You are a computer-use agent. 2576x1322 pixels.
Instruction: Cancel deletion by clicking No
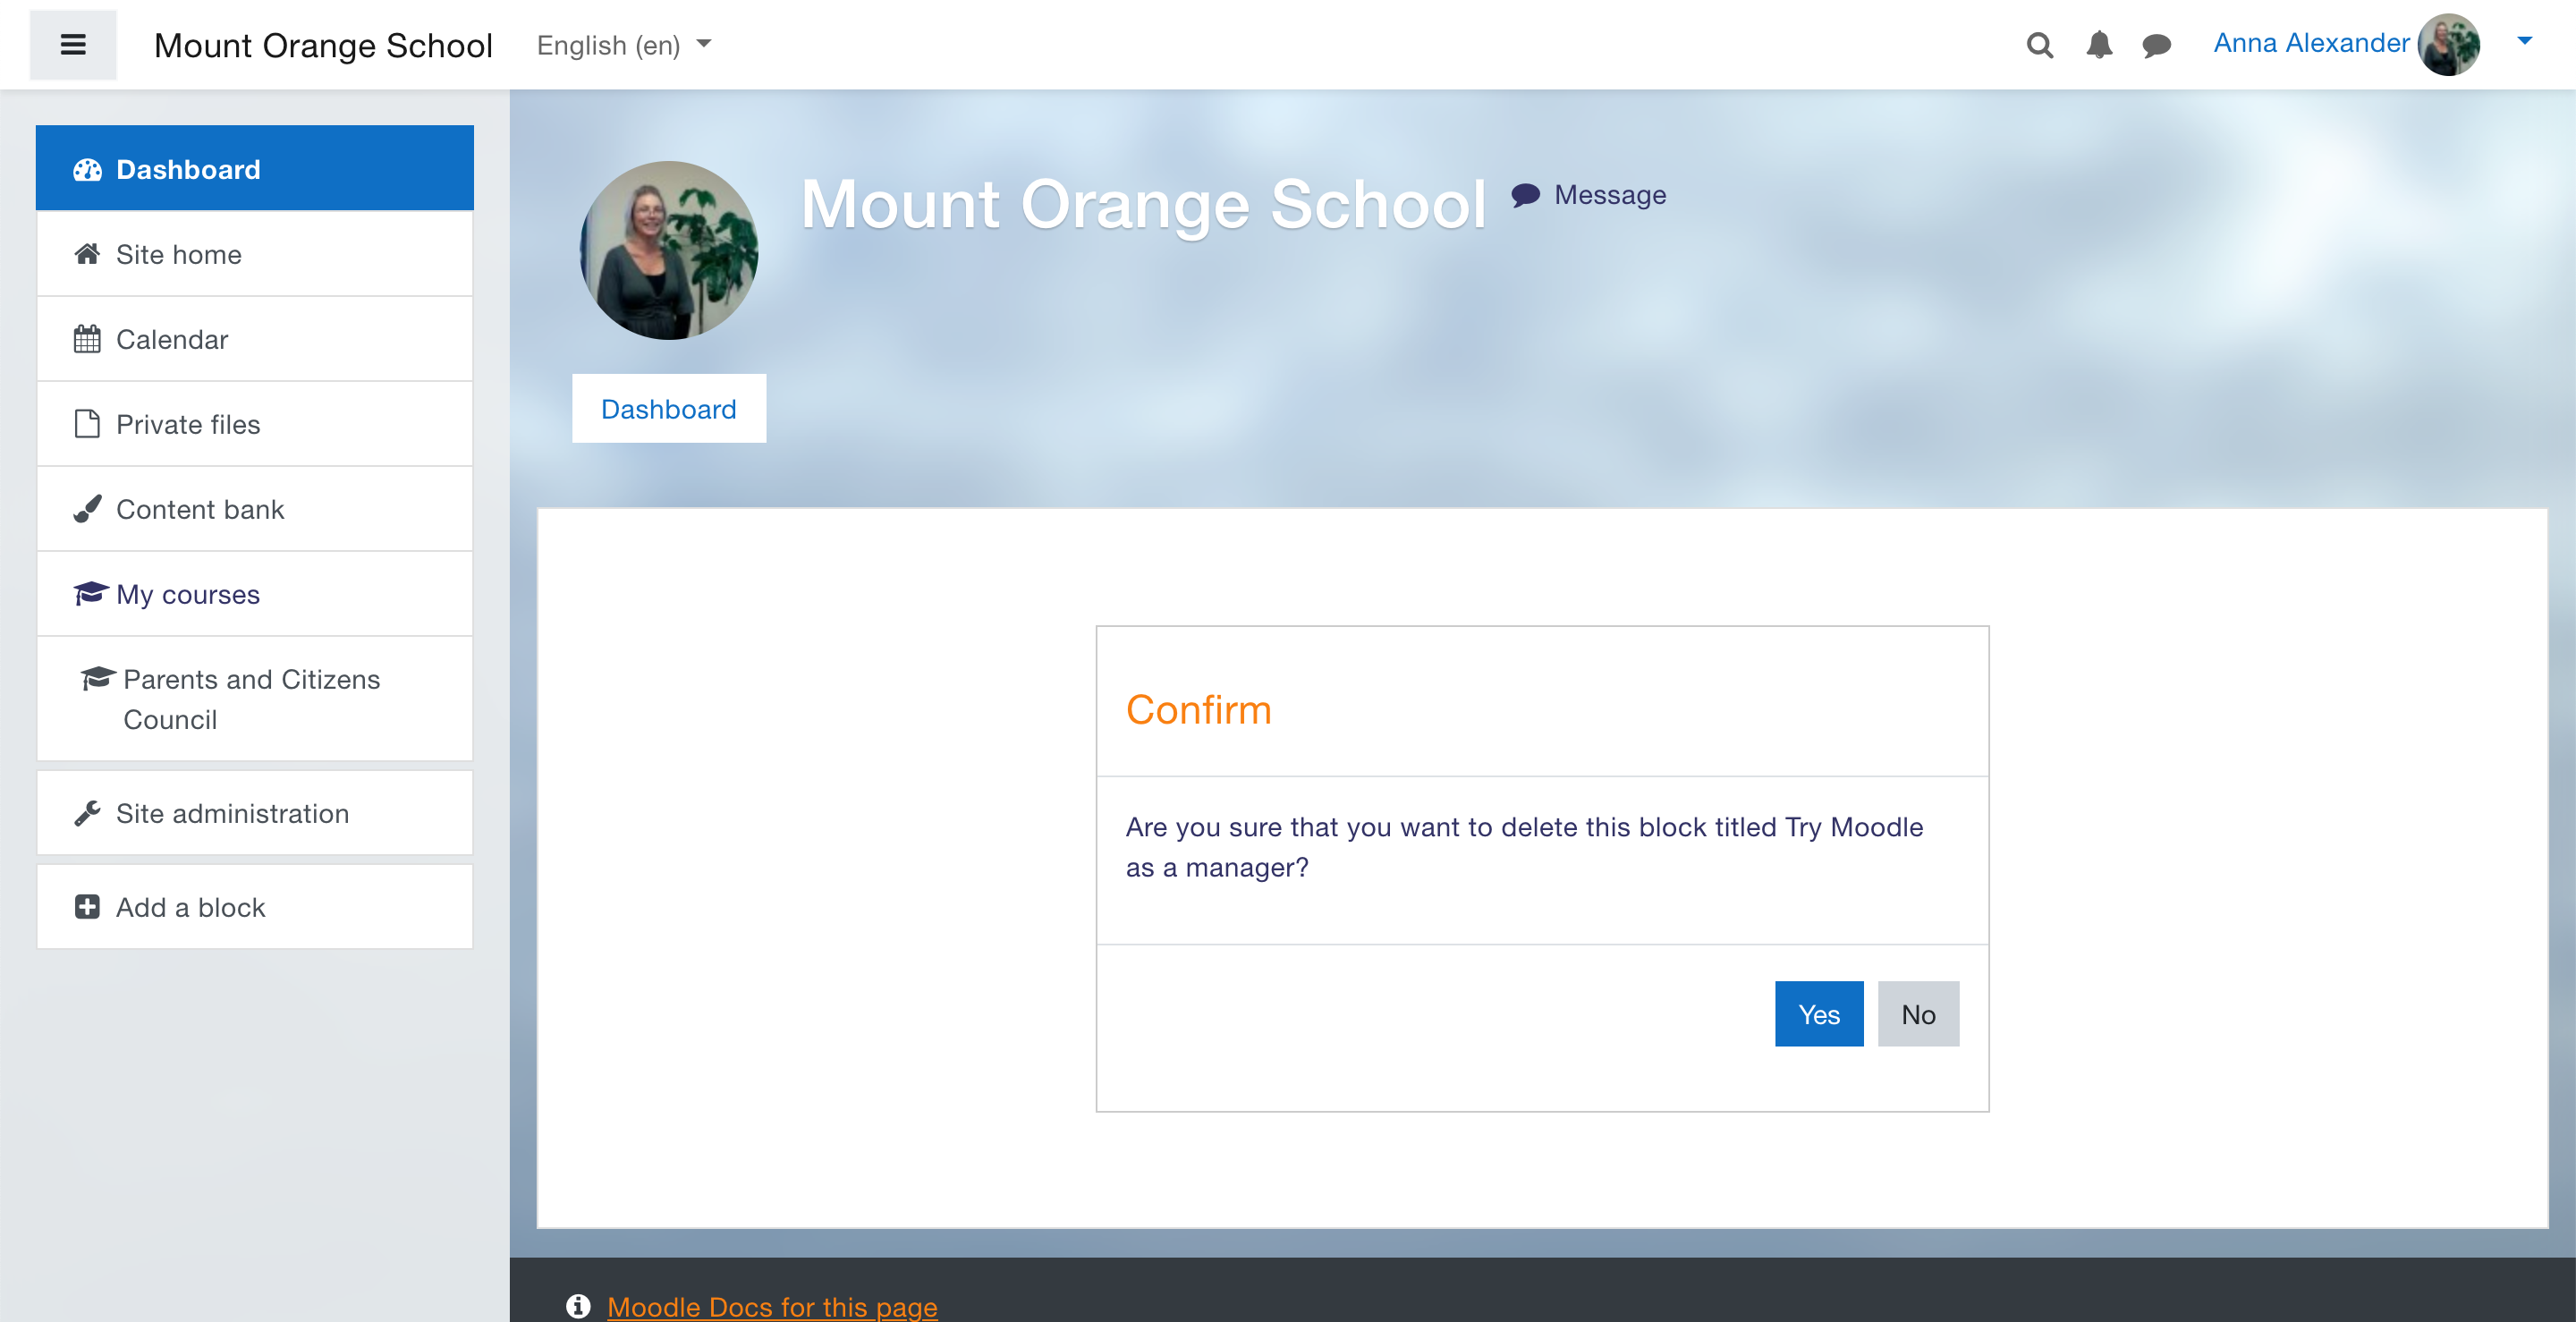[1918, 1014]
